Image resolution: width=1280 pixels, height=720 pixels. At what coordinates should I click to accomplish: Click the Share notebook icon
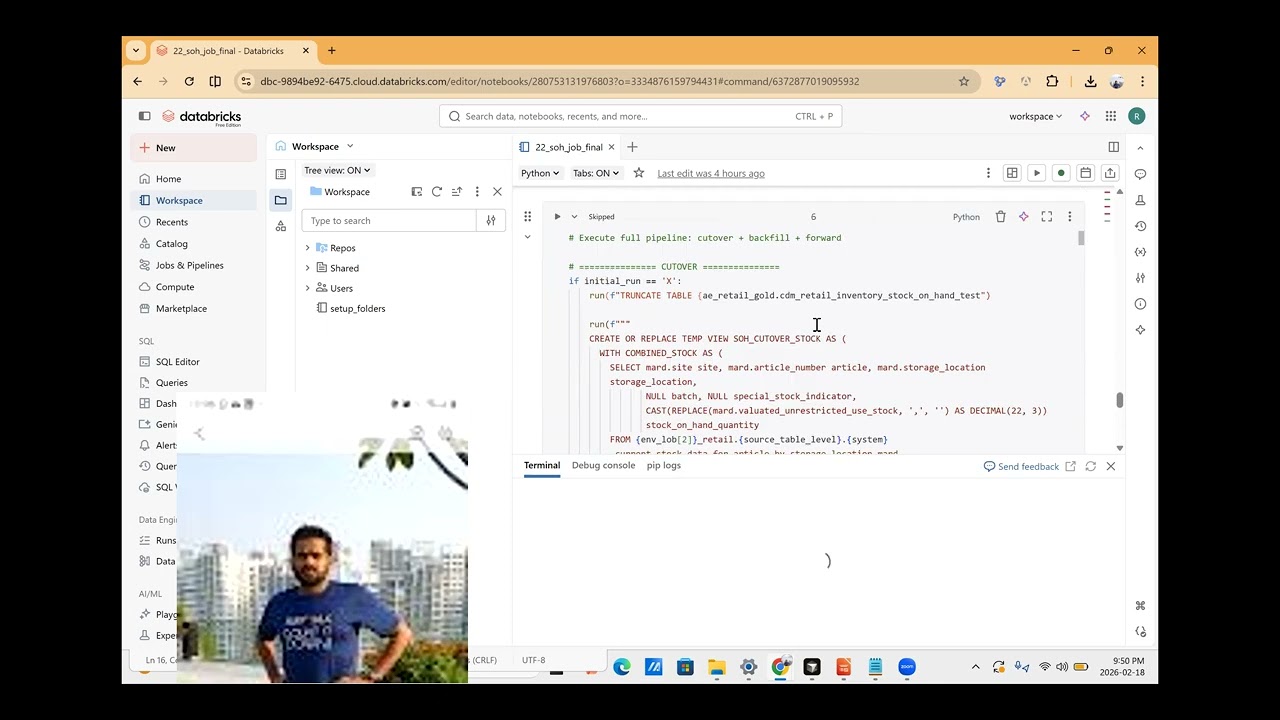1110,173
